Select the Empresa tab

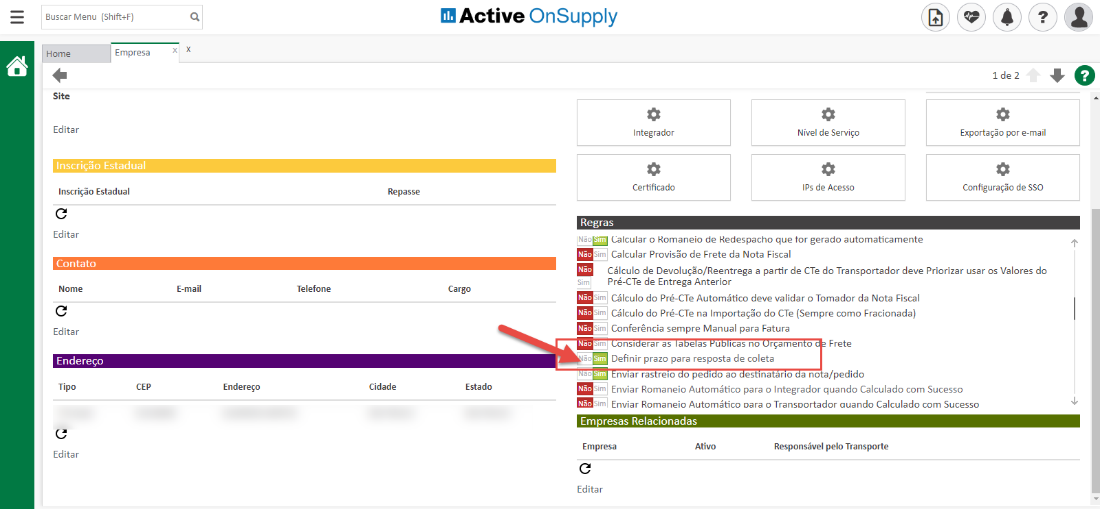[133, 53]
